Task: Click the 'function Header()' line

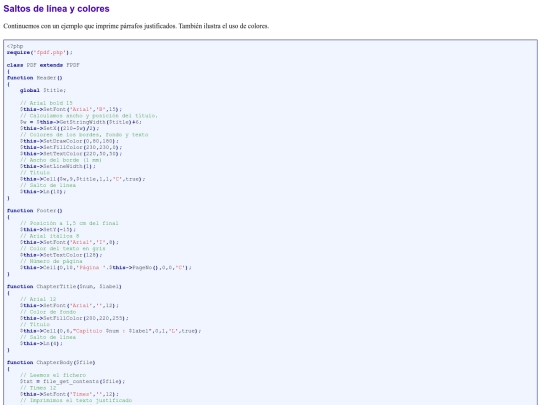Action: click(34, 78)
